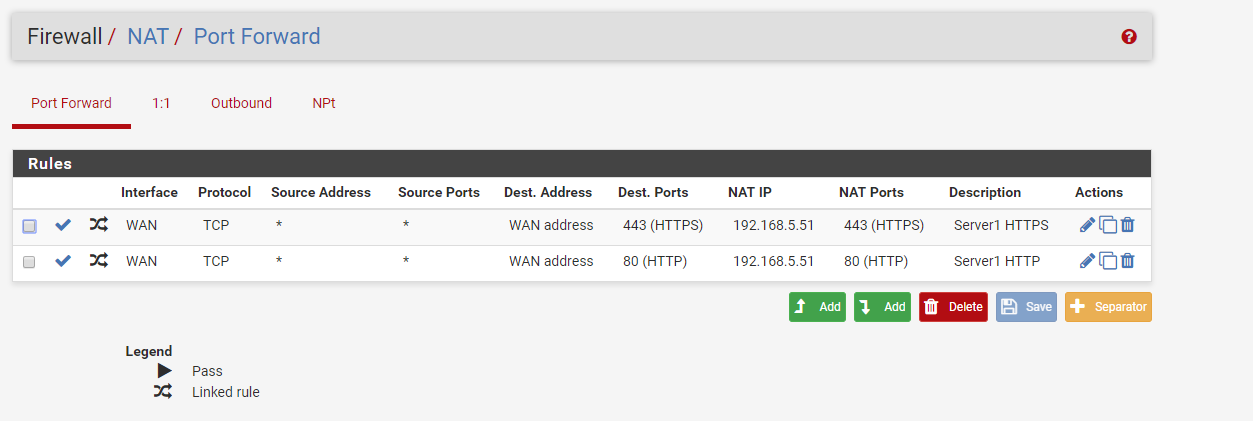Add rule to top of list
Viewport: 1253px width, 421px height.
tap(817, 307)
